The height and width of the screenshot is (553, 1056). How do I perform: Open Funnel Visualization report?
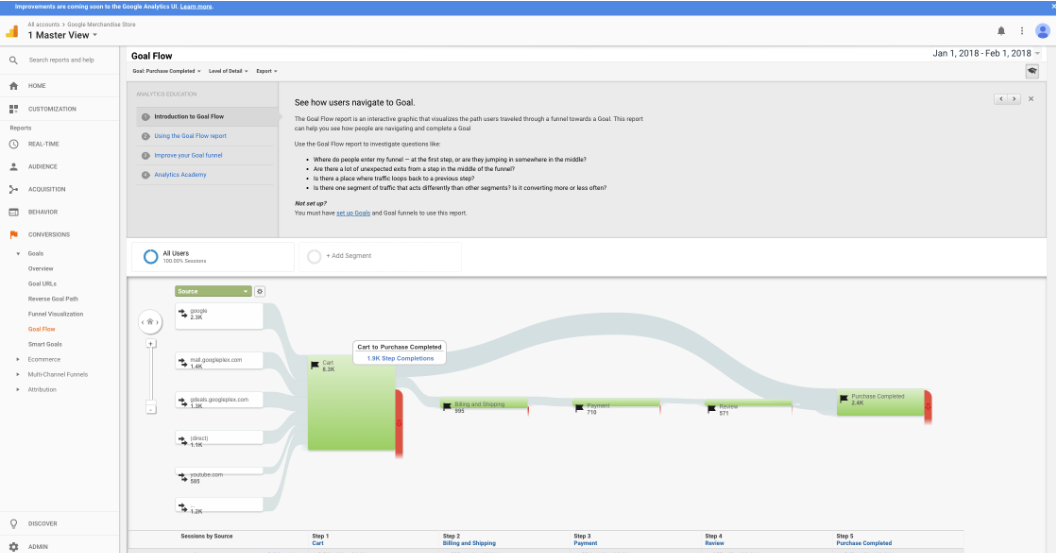[55, 314]
